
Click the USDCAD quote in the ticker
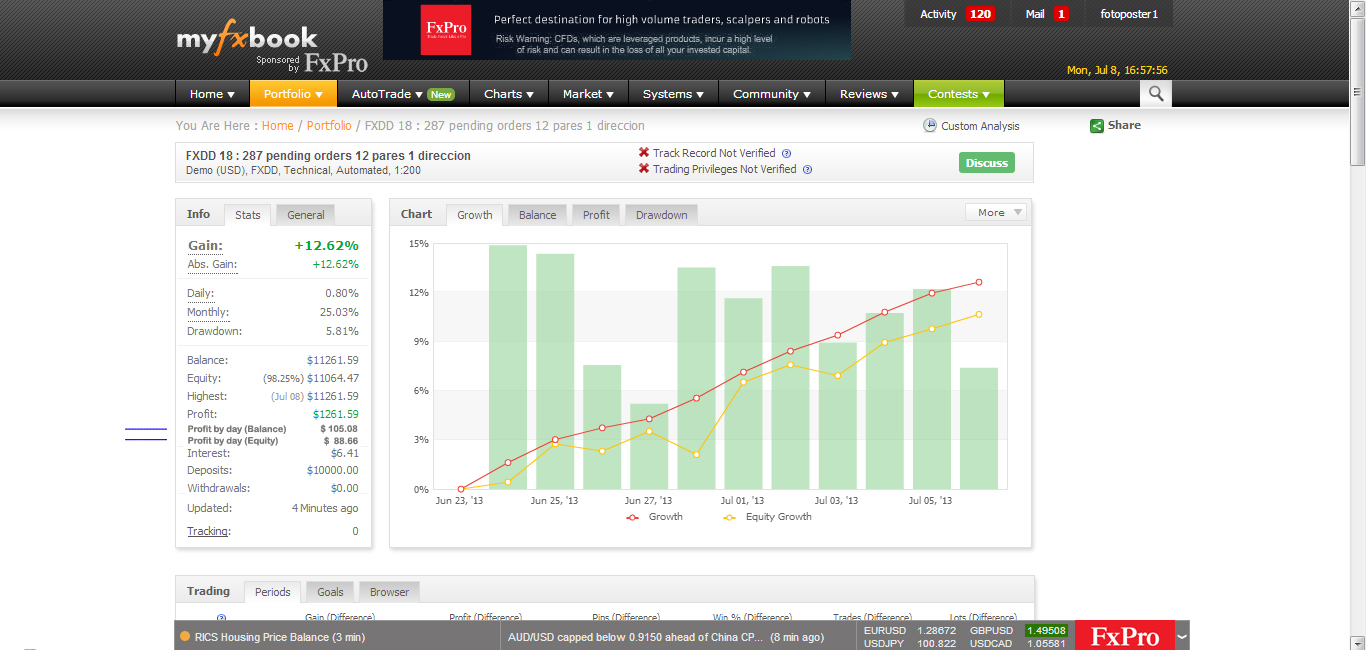pyautogui.click(x=1019, y=643)
